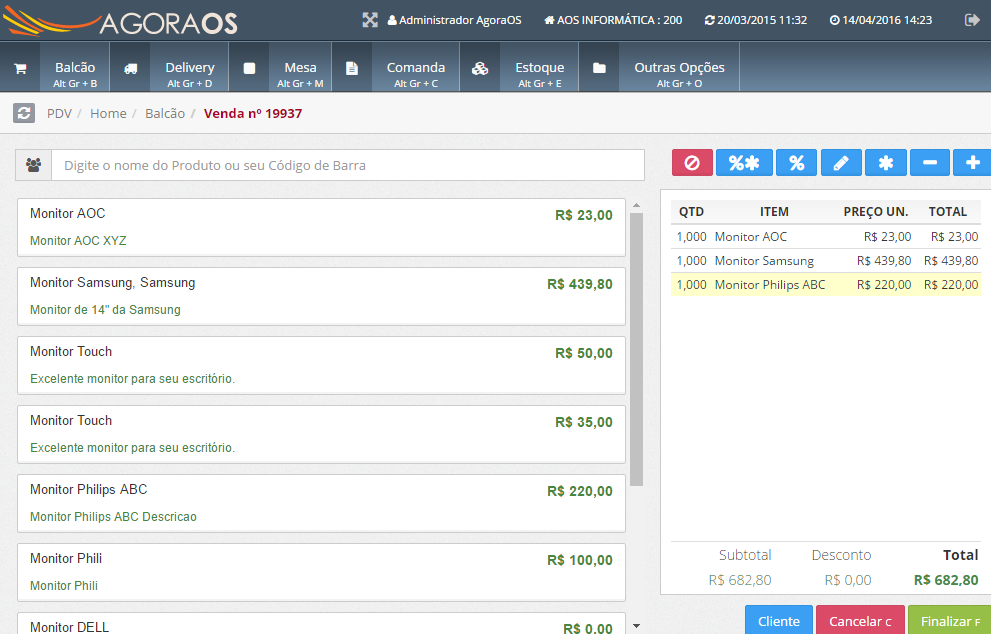The height and width of the screenshot is (634, 991).
Task: Click the PDV breadcrumb link
Action: tap(59, 114)
